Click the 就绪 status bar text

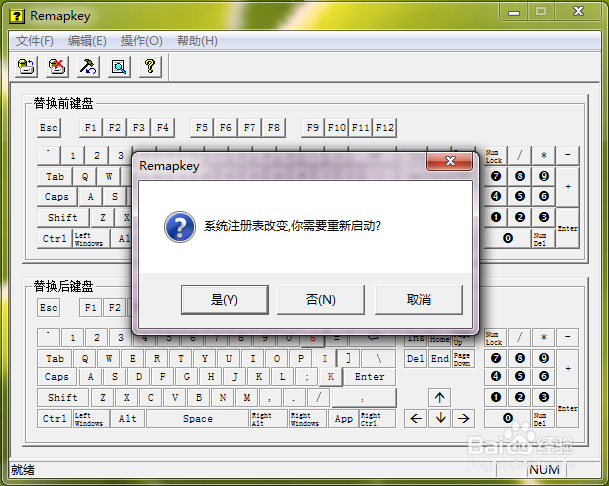click(x=23, y=470)
